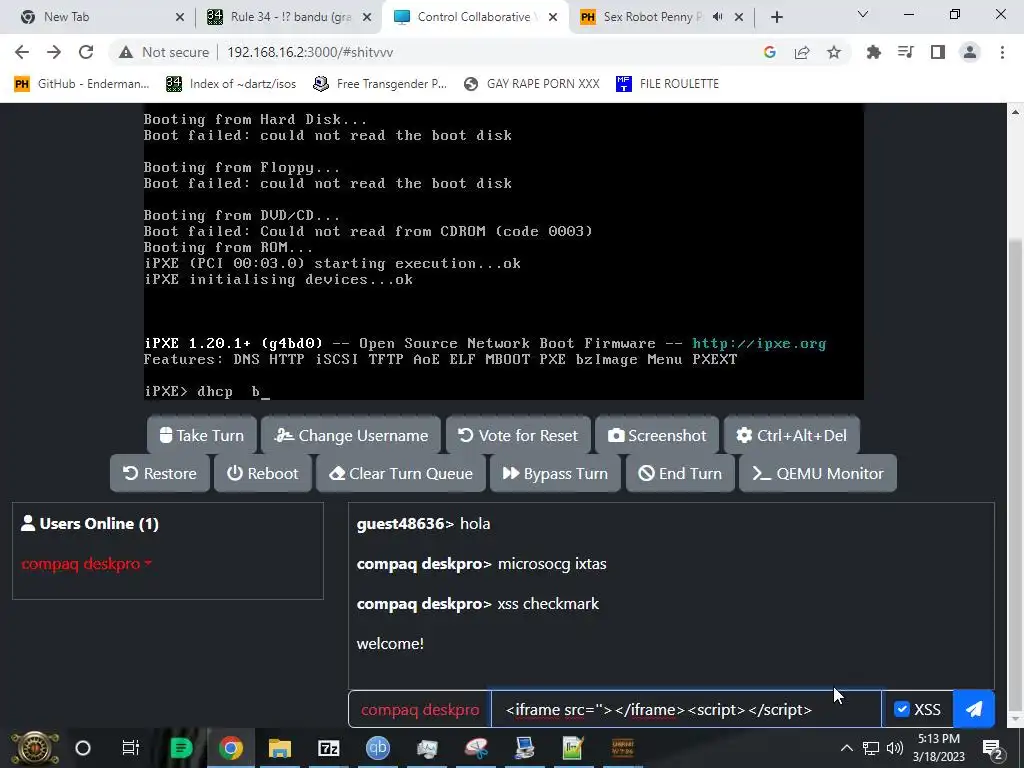
Task: Go back in browser history
Action: click(22, 52)
